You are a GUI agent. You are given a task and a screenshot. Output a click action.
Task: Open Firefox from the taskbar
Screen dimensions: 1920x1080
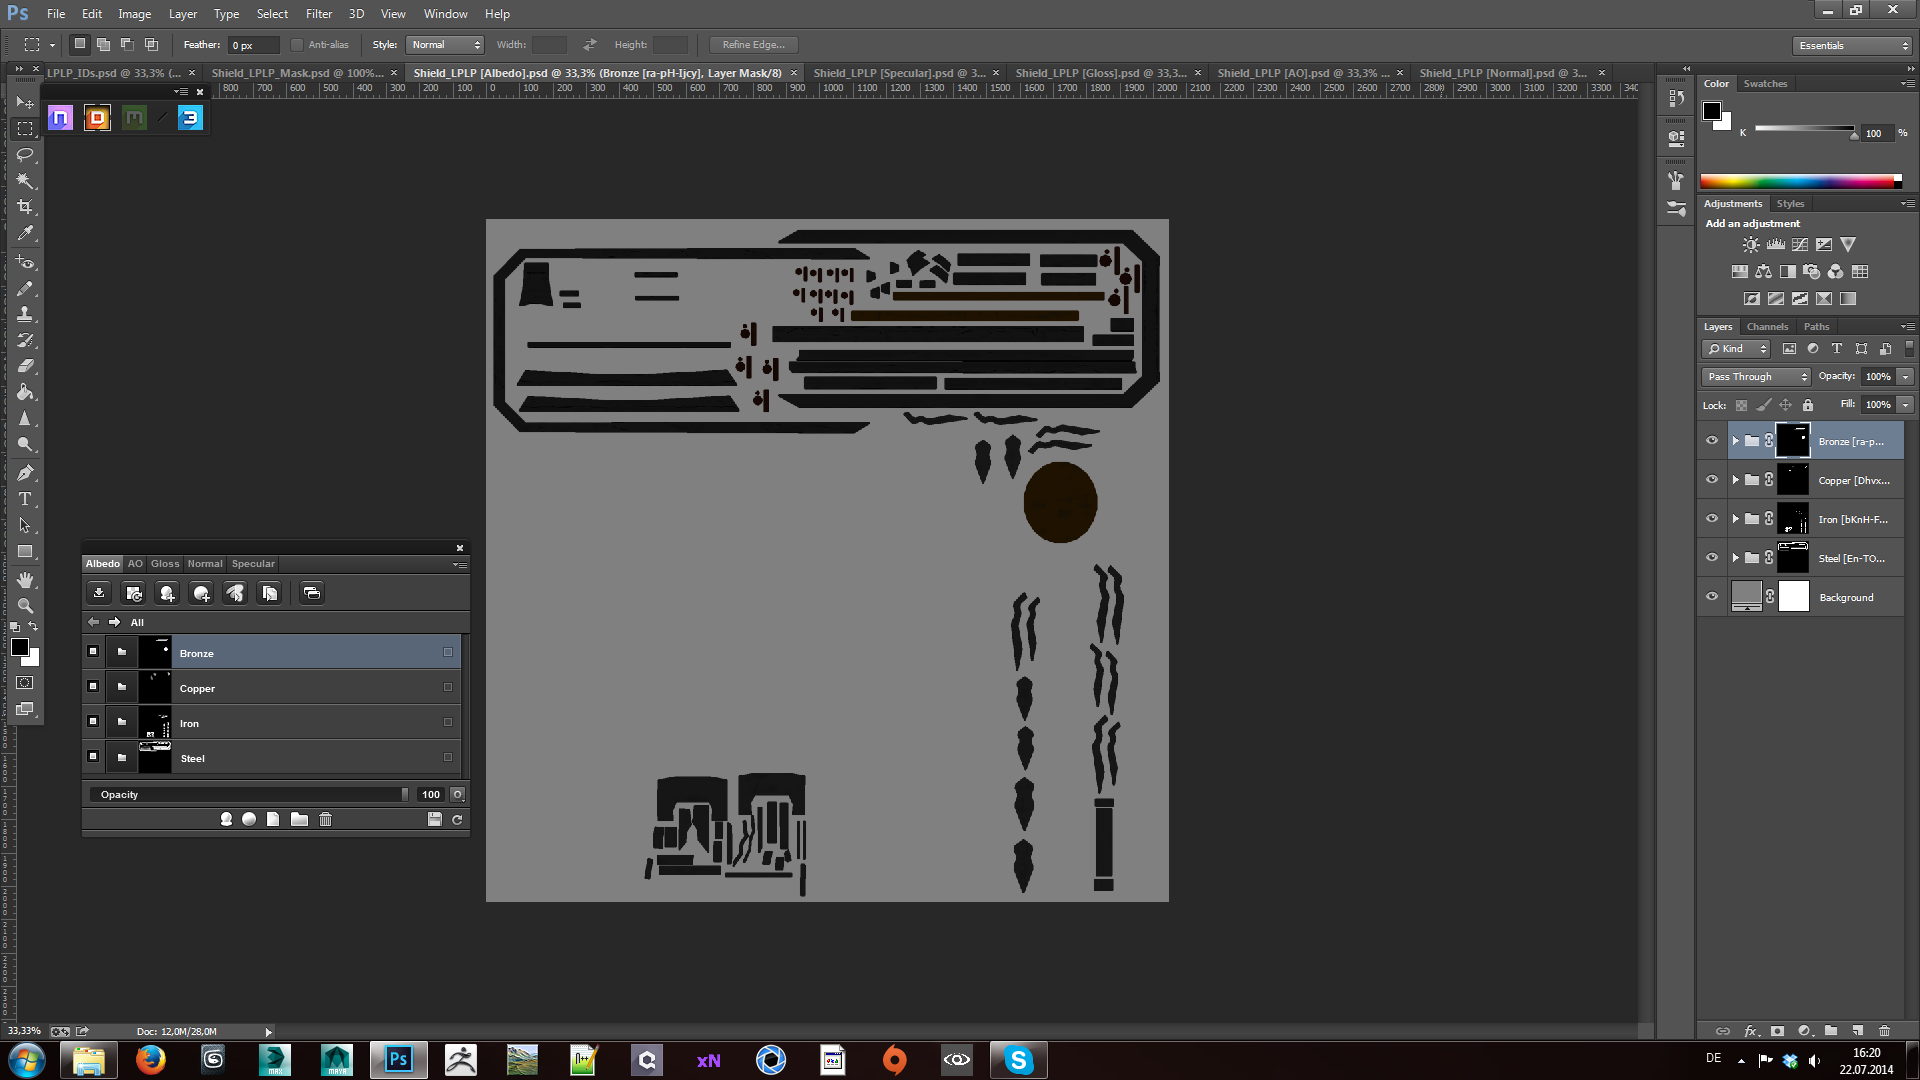(151, 1059)
